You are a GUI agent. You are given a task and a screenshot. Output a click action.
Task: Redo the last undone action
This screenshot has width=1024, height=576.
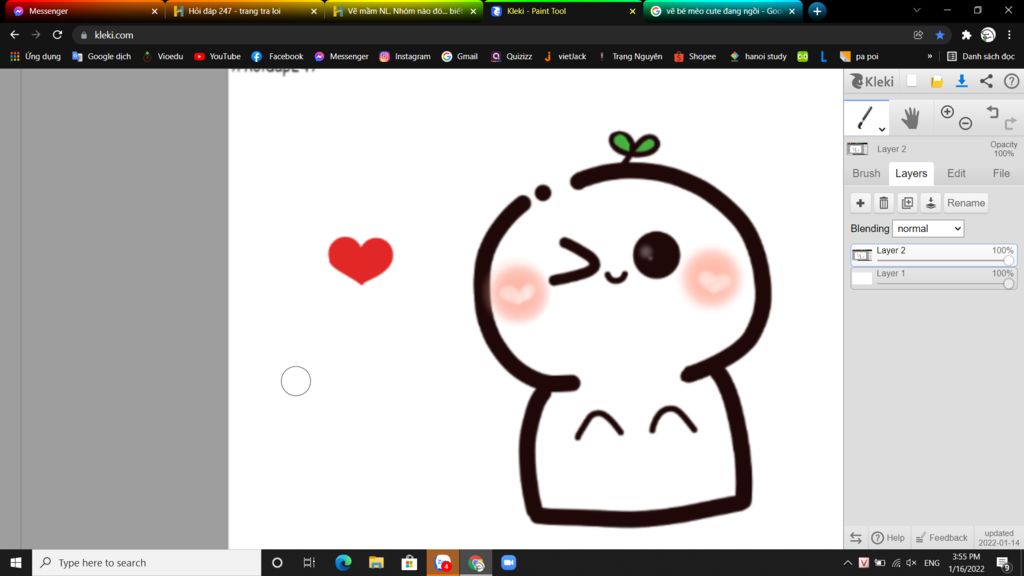pos(1010,123)
